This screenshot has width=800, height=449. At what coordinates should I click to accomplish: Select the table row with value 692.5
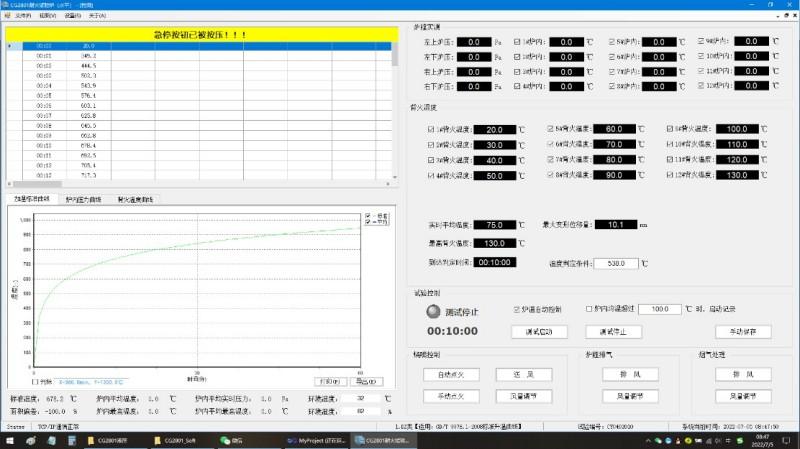199,155
